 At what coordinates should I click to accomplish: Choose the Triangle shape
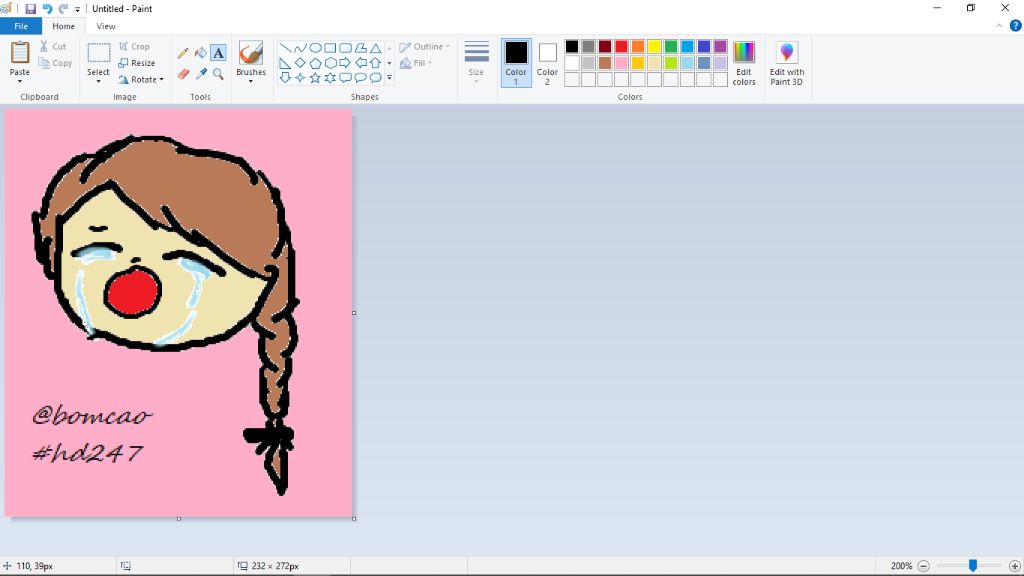[x=376, y=48]
